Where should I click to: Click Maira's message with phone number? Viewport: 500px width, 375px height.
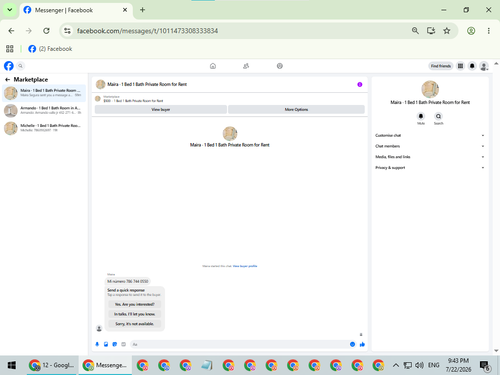point(128,281)
